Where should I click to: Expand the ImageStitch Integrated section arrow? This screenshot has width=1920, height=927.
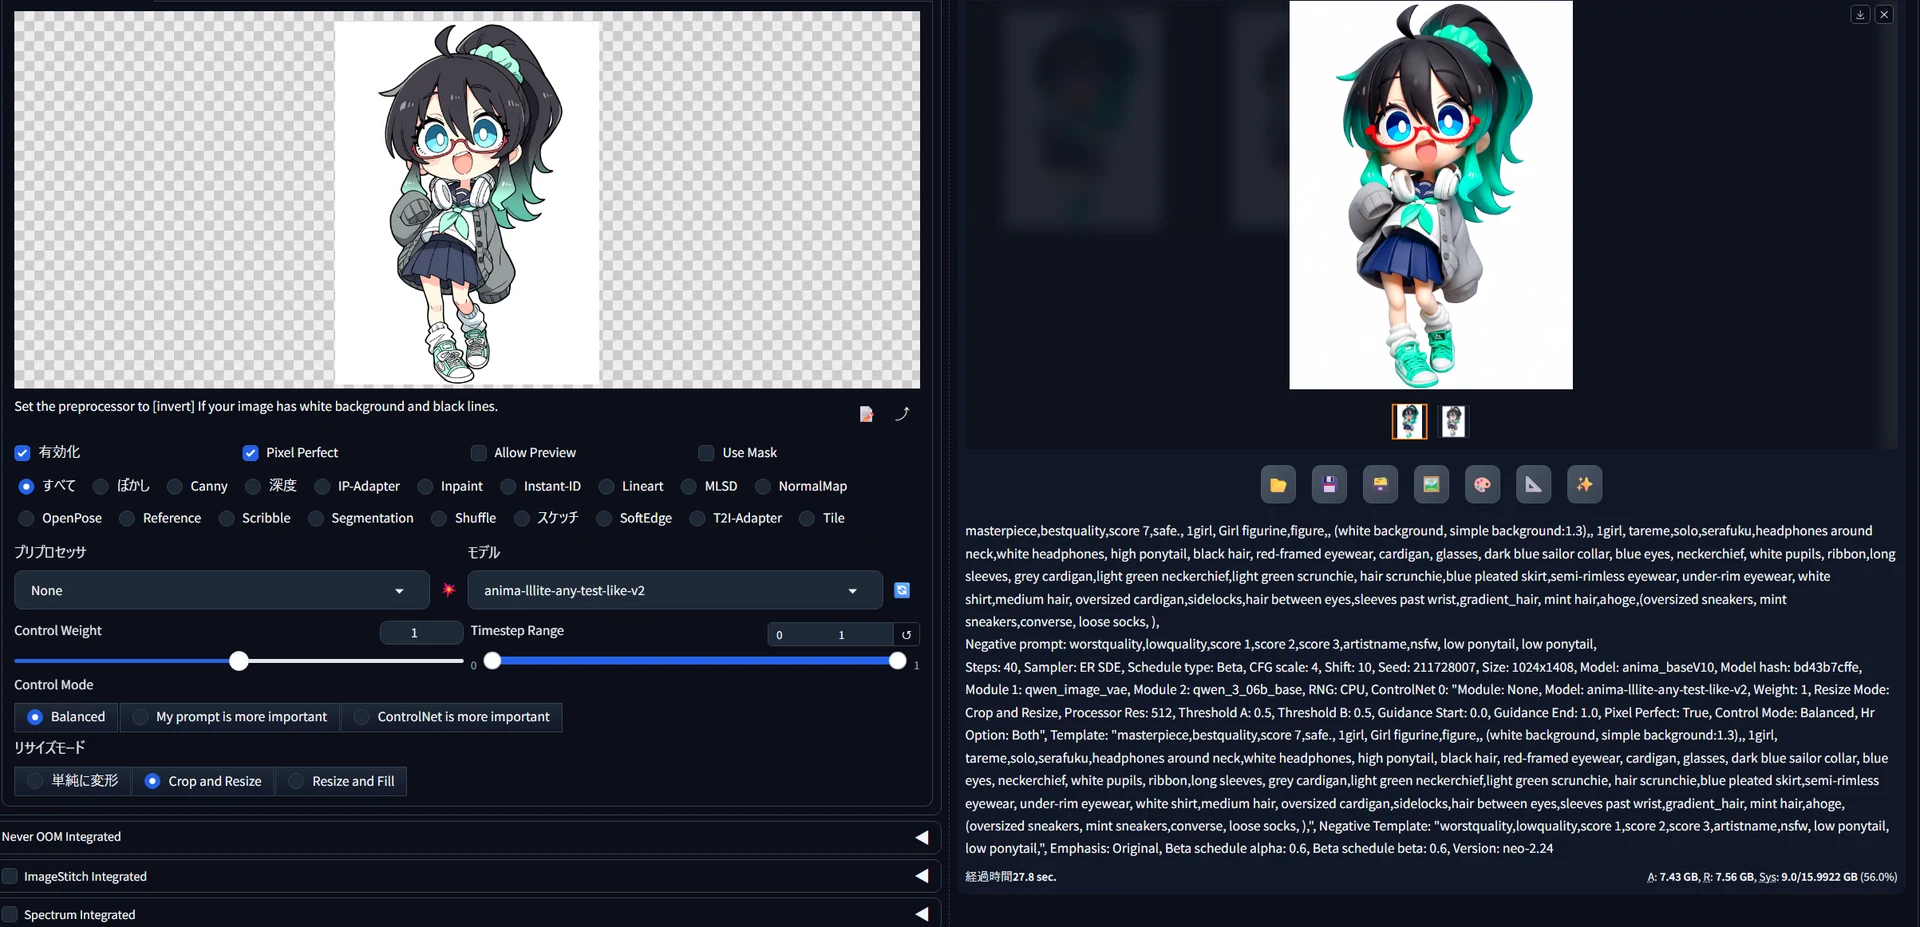click(922, 876)
